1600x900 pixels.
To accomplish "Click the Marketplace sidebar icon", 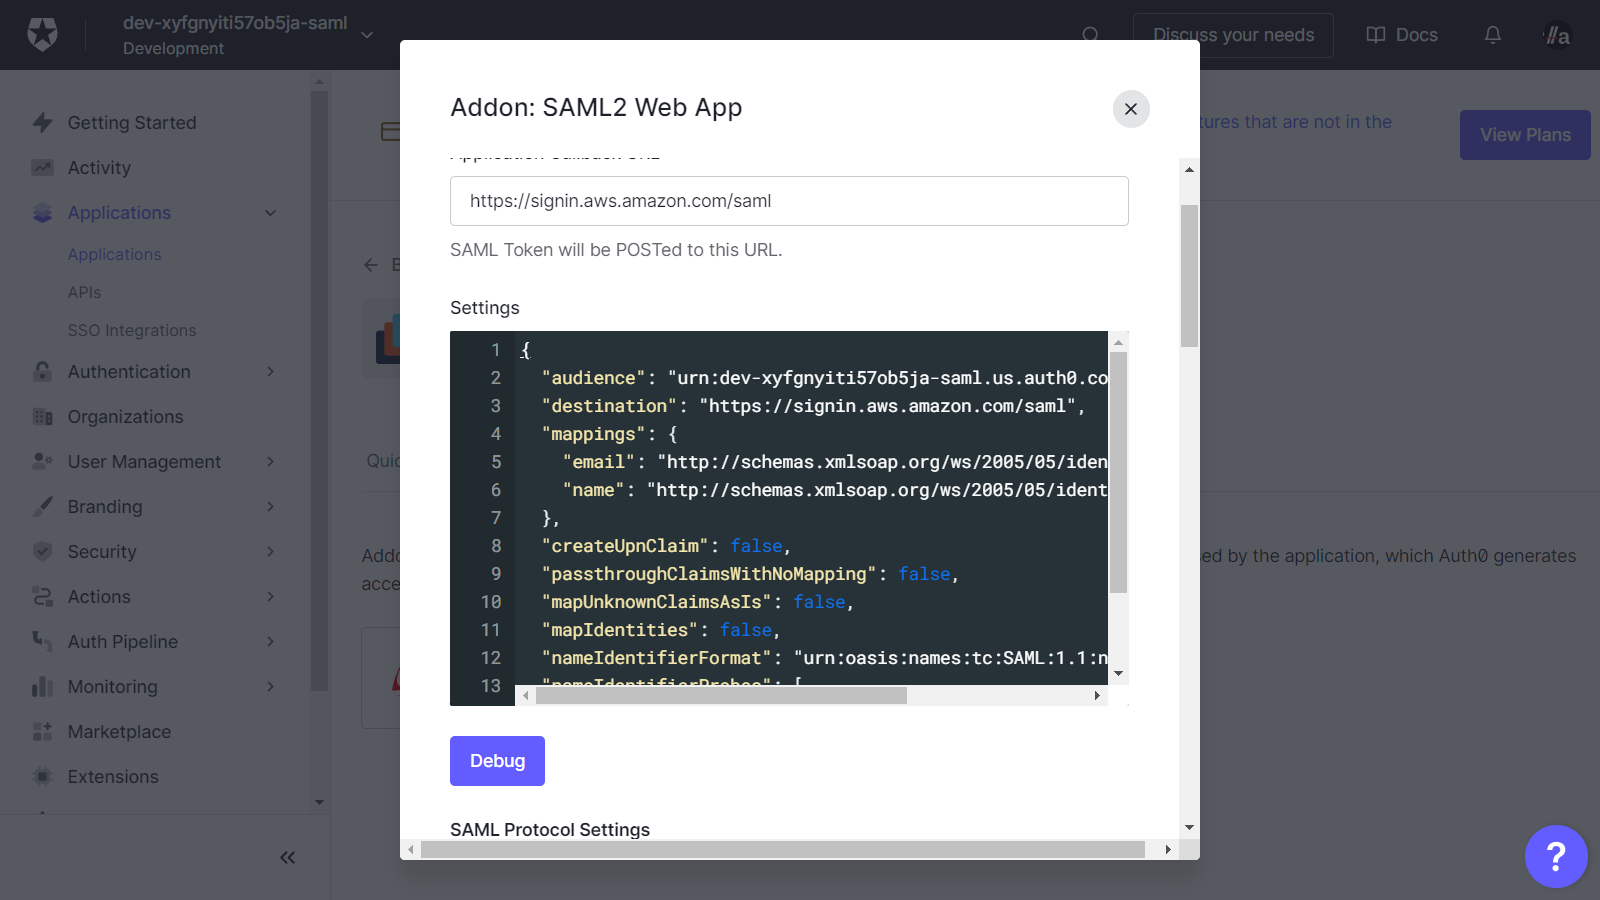I will pos(42,732).
